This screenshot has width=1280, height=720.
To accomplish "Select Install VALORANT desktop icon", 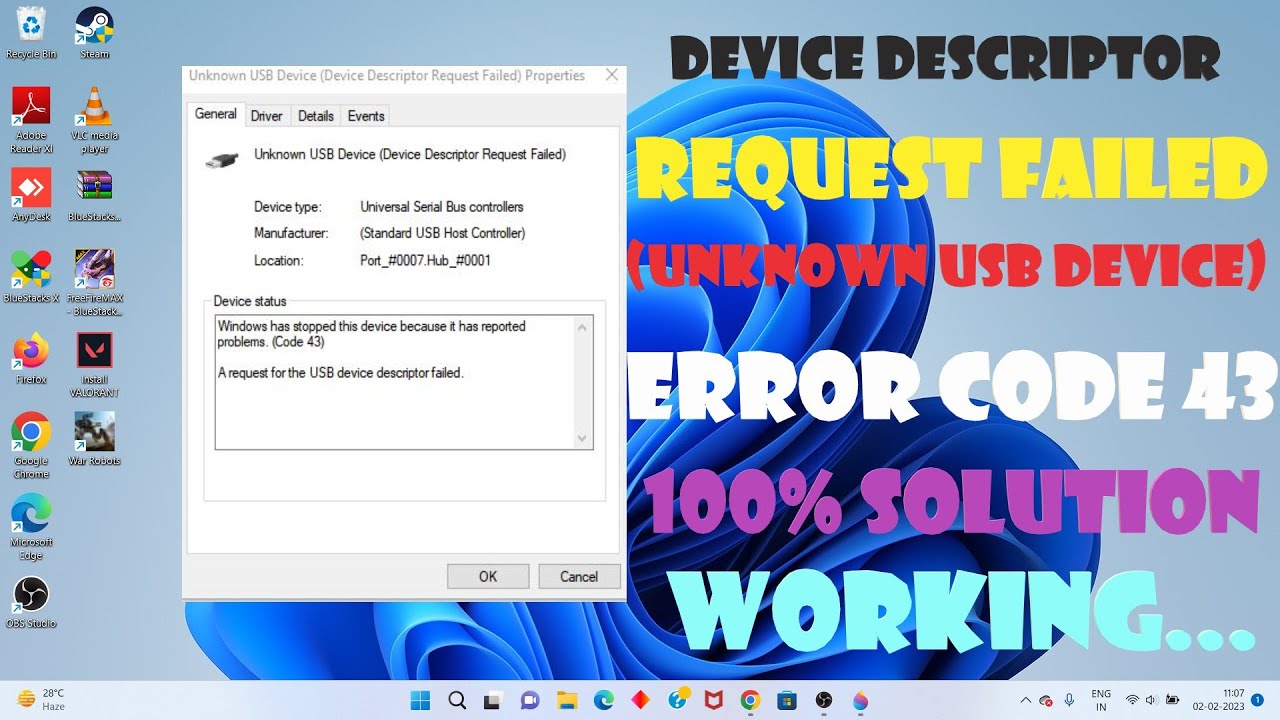I will coord(94,365).
